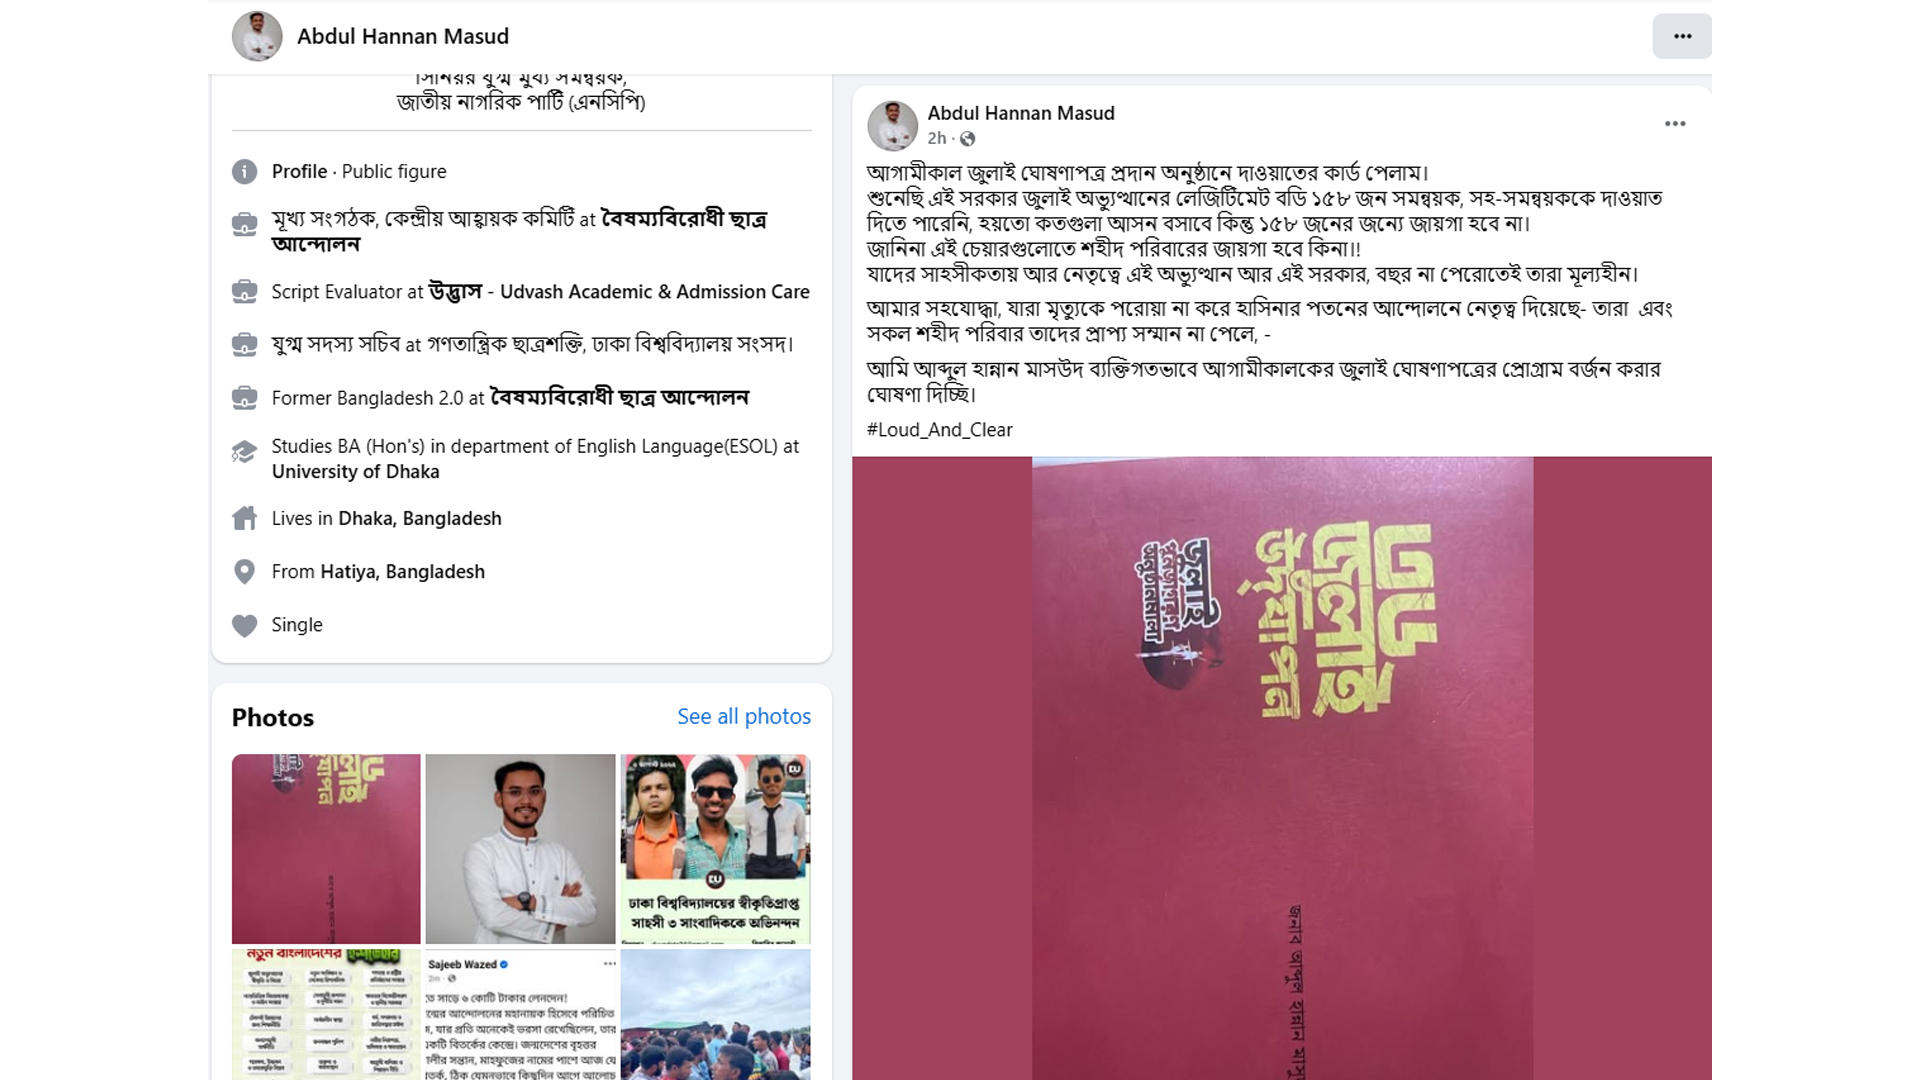Open the large red invitation card image
The image size is (1920, 1080).
point(1282,768)
